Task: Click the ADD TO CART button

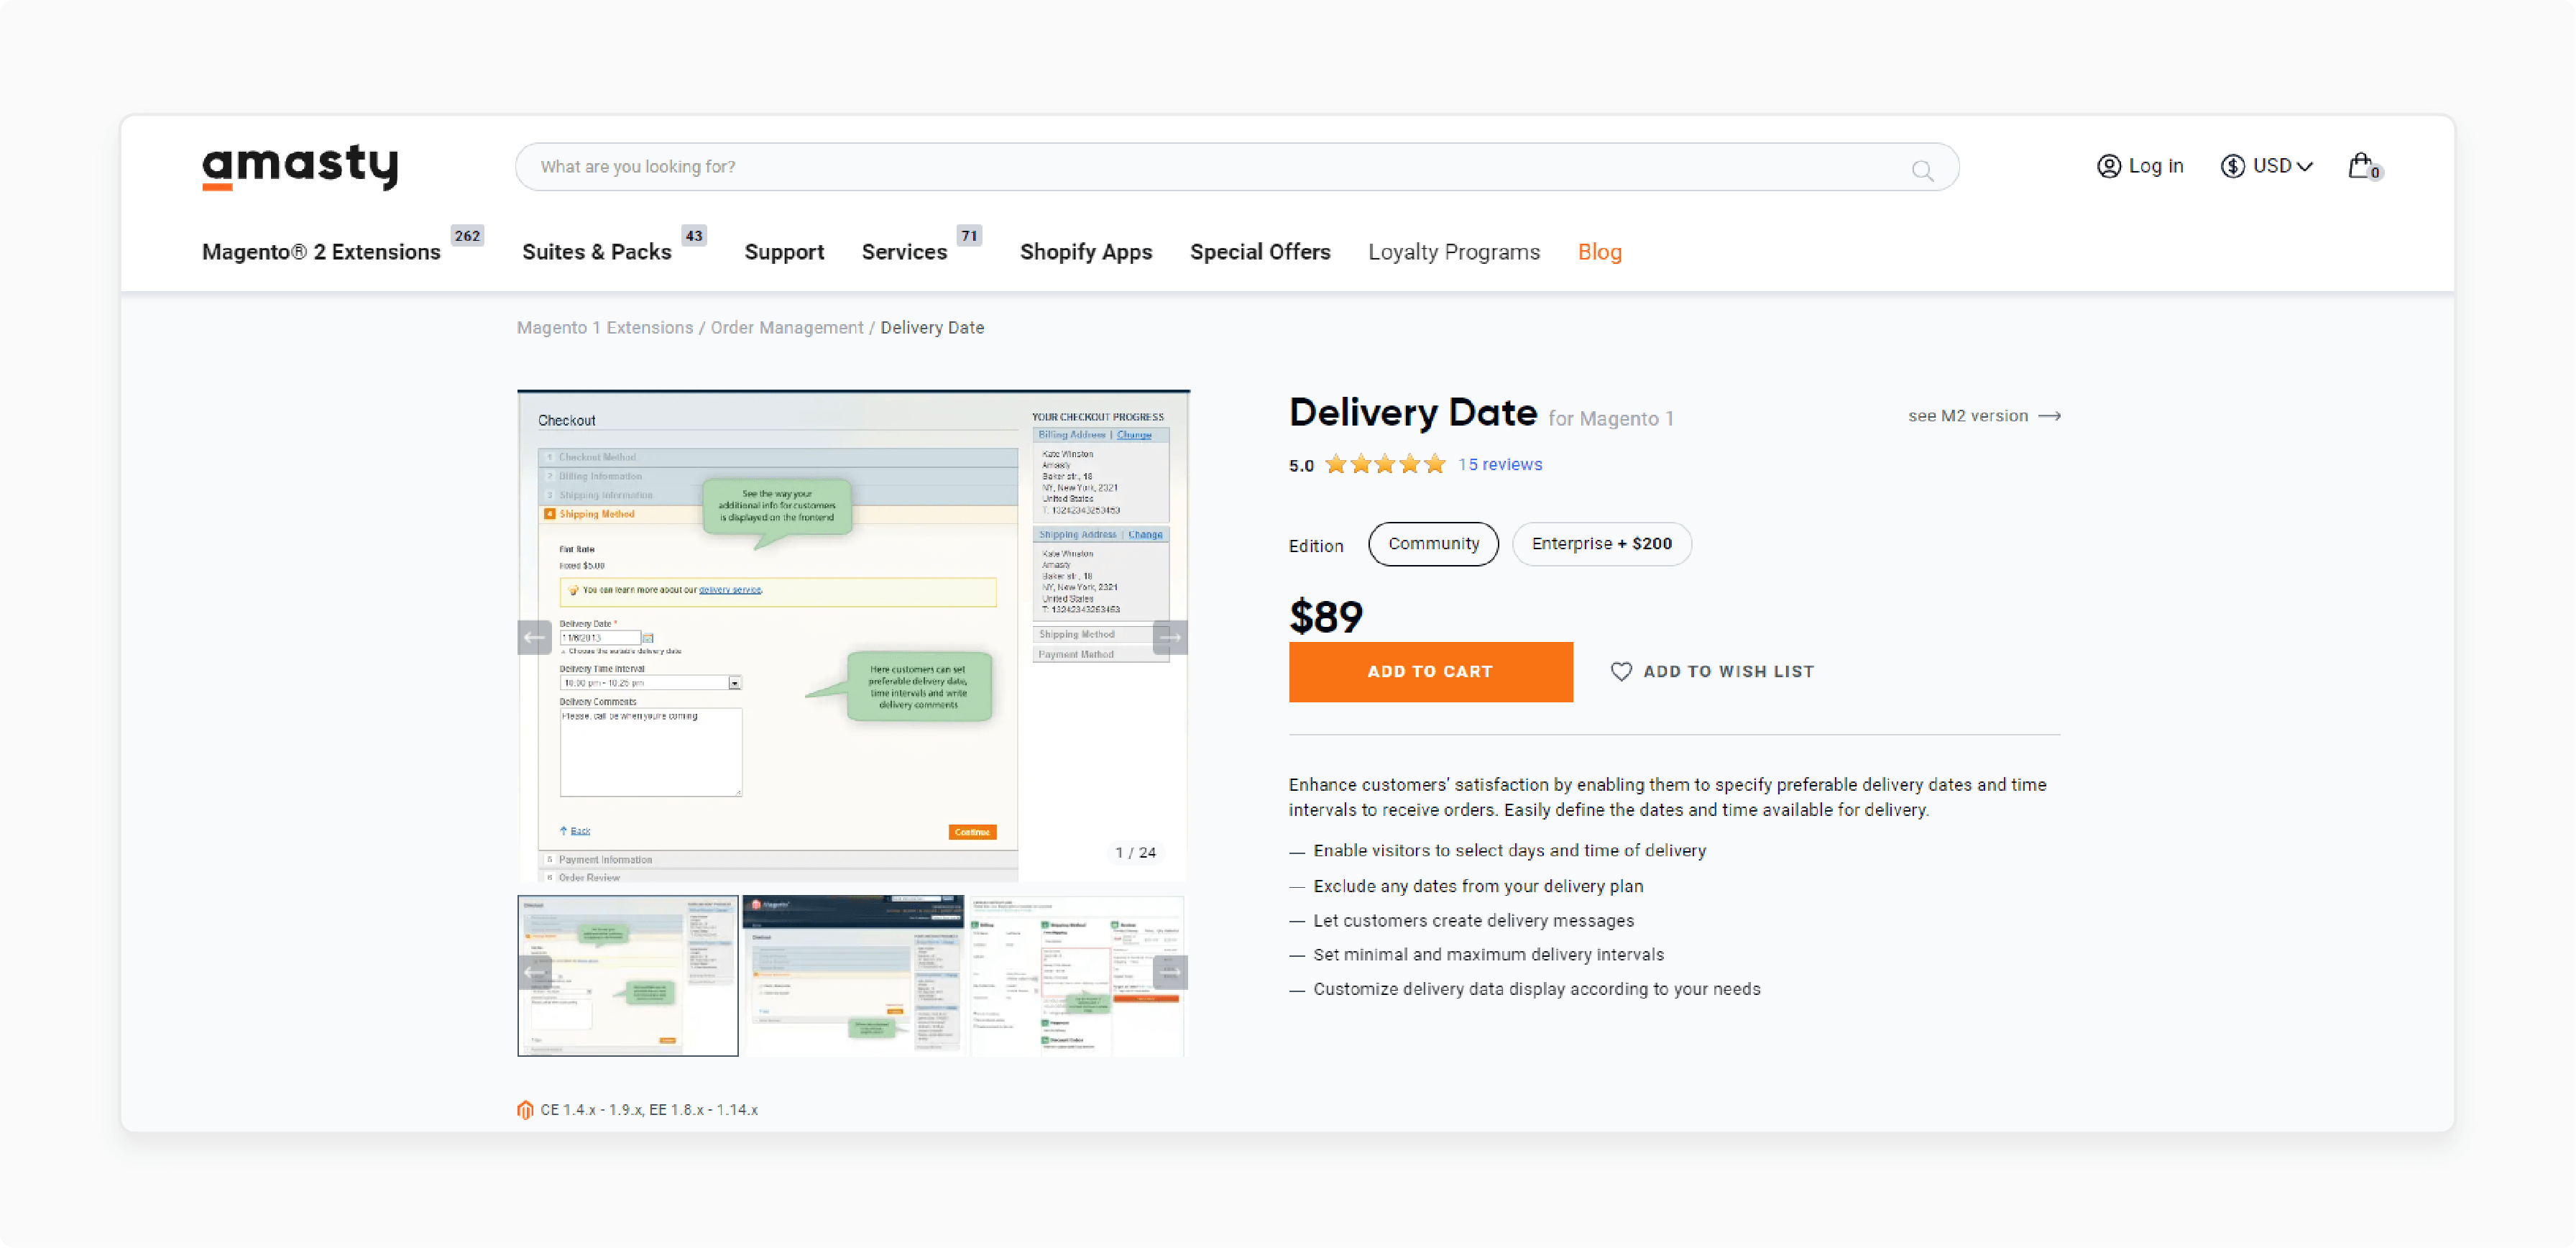Action: coord(1430,672)
